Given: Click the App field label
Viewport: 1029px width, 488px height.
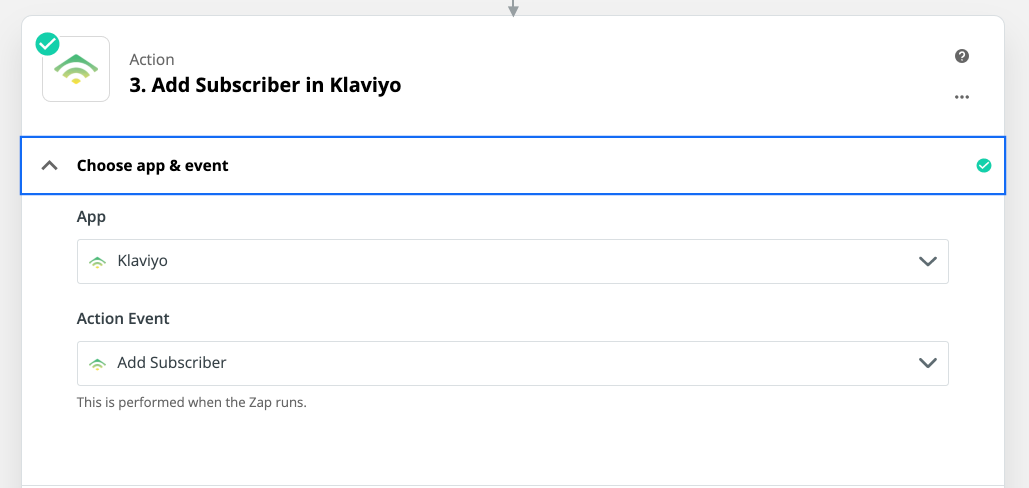Looking at the screenshot, I should coord(91,217).
